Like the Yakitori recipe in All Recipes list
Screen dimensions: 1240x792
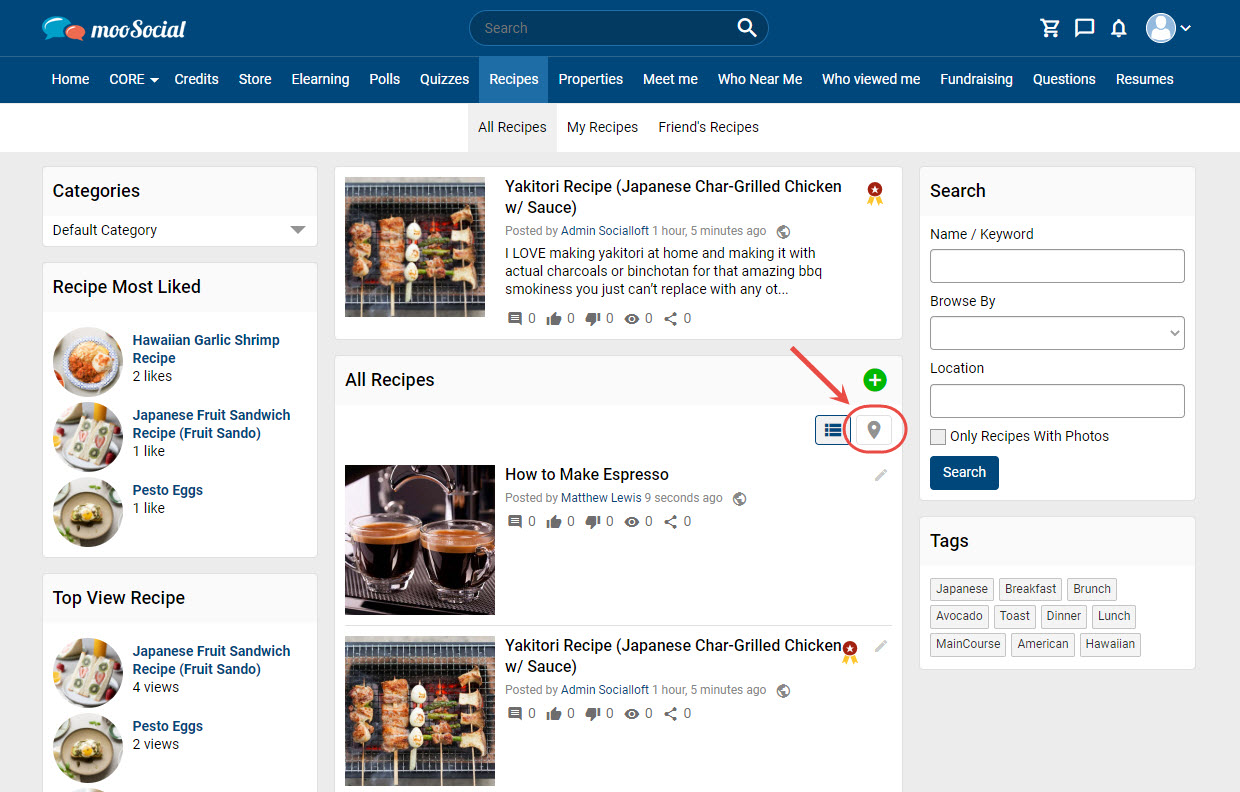(x=554, y=714)
